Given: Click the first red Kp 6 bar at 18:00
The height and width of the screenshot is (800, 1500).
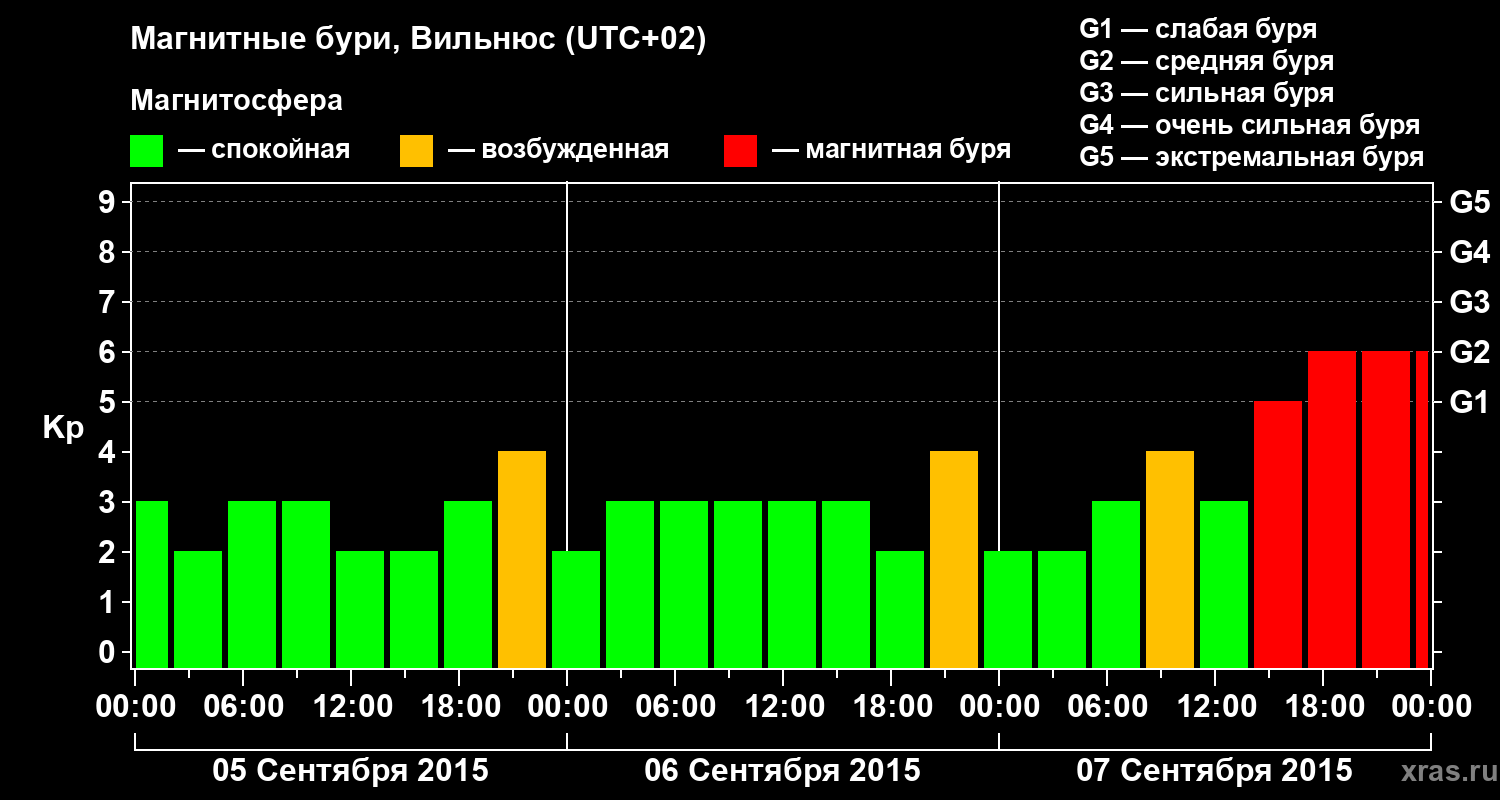Looking at the screenshot, I should pyautogui.click(x=1332, y=510).
